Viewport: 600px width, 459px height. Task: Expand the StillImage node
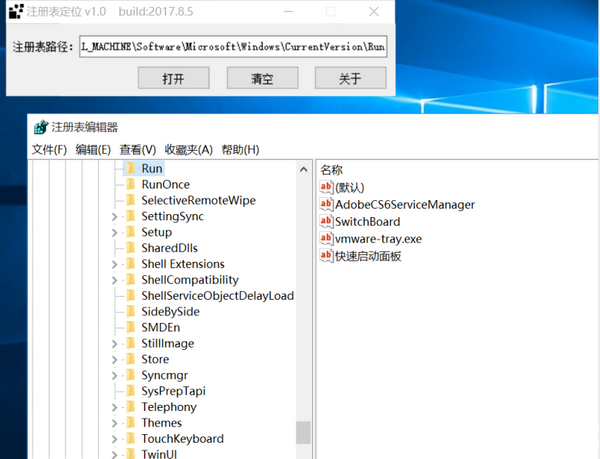click(114, 344)
